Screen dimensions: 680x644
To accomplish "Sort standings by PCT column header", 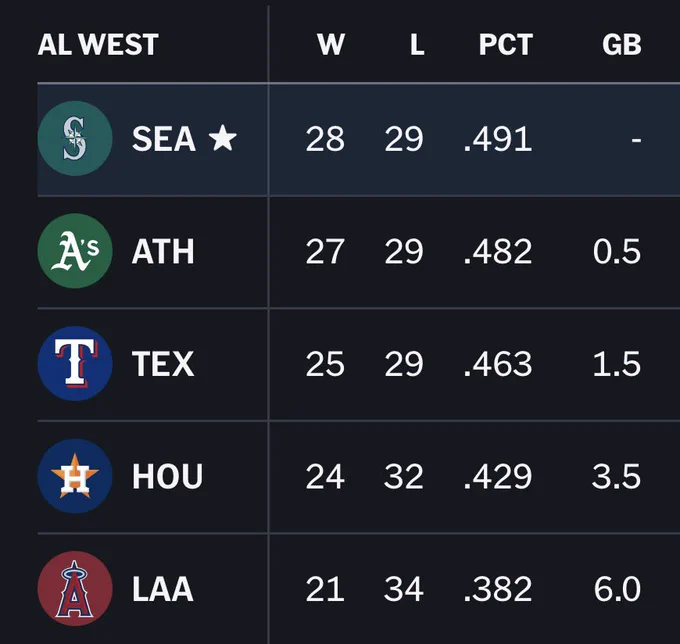I will (506, 45).
